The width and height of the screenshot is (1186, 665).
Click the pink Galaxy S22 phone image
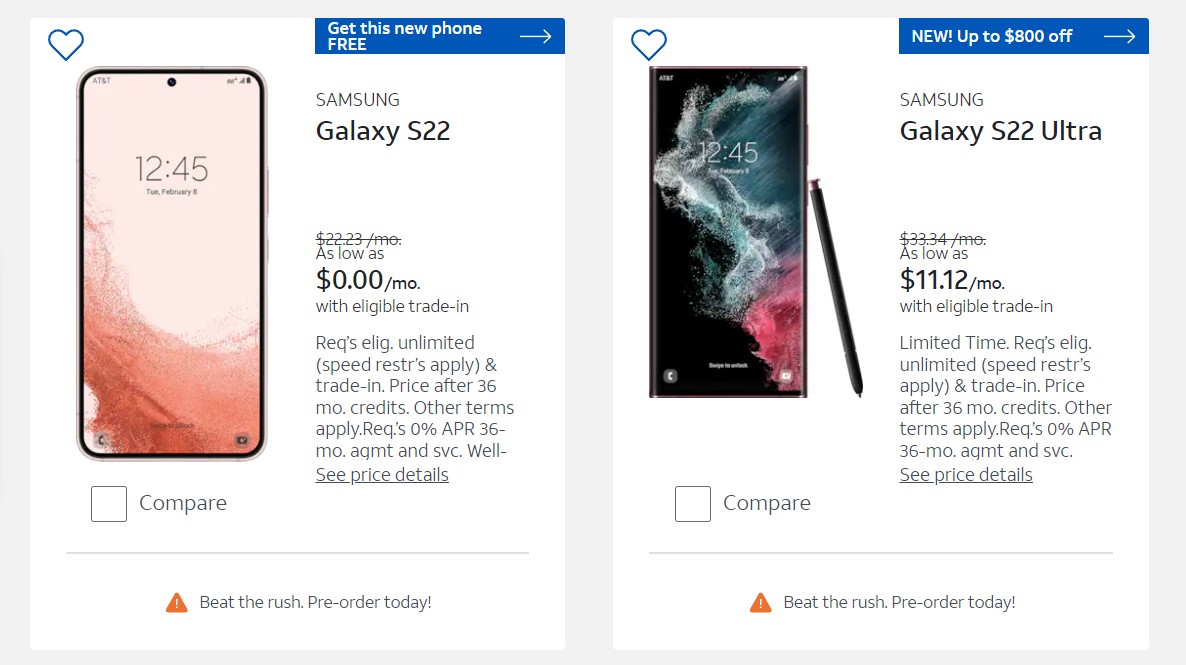(x=172, y=264)
